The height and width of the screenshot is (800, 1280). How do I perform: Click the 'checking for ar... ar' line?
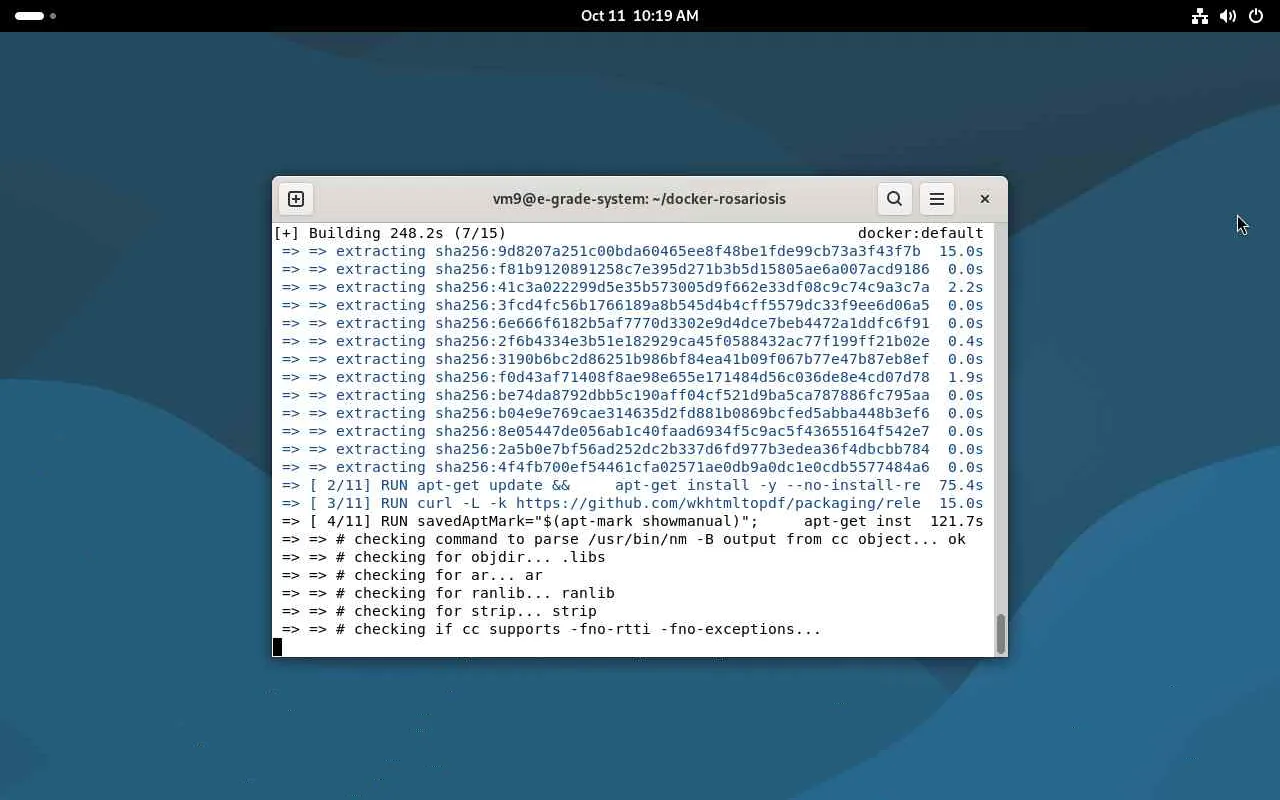412,575
